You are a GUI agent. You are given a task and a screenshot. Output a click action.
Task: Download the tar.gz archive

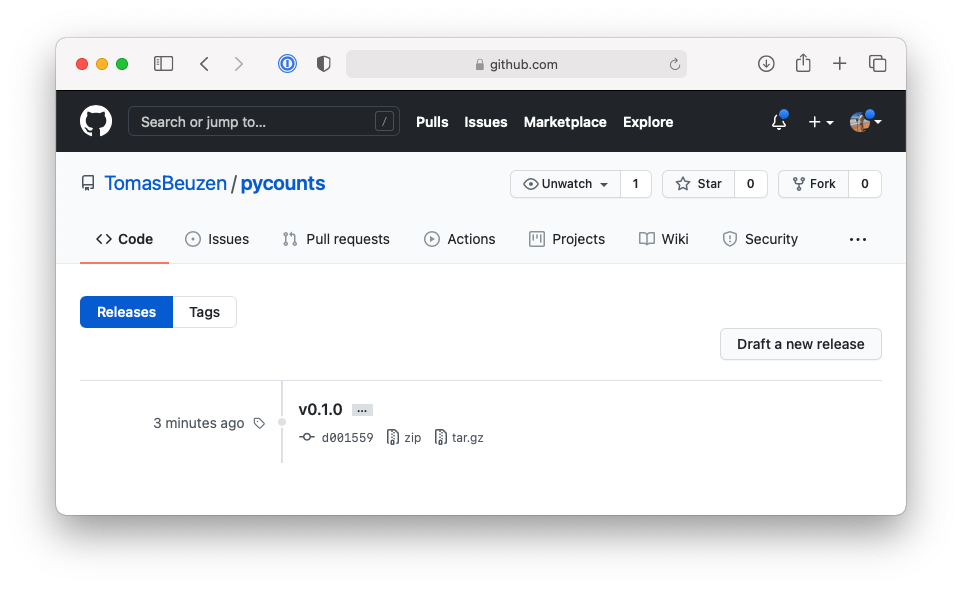click(x=459, y=437)
